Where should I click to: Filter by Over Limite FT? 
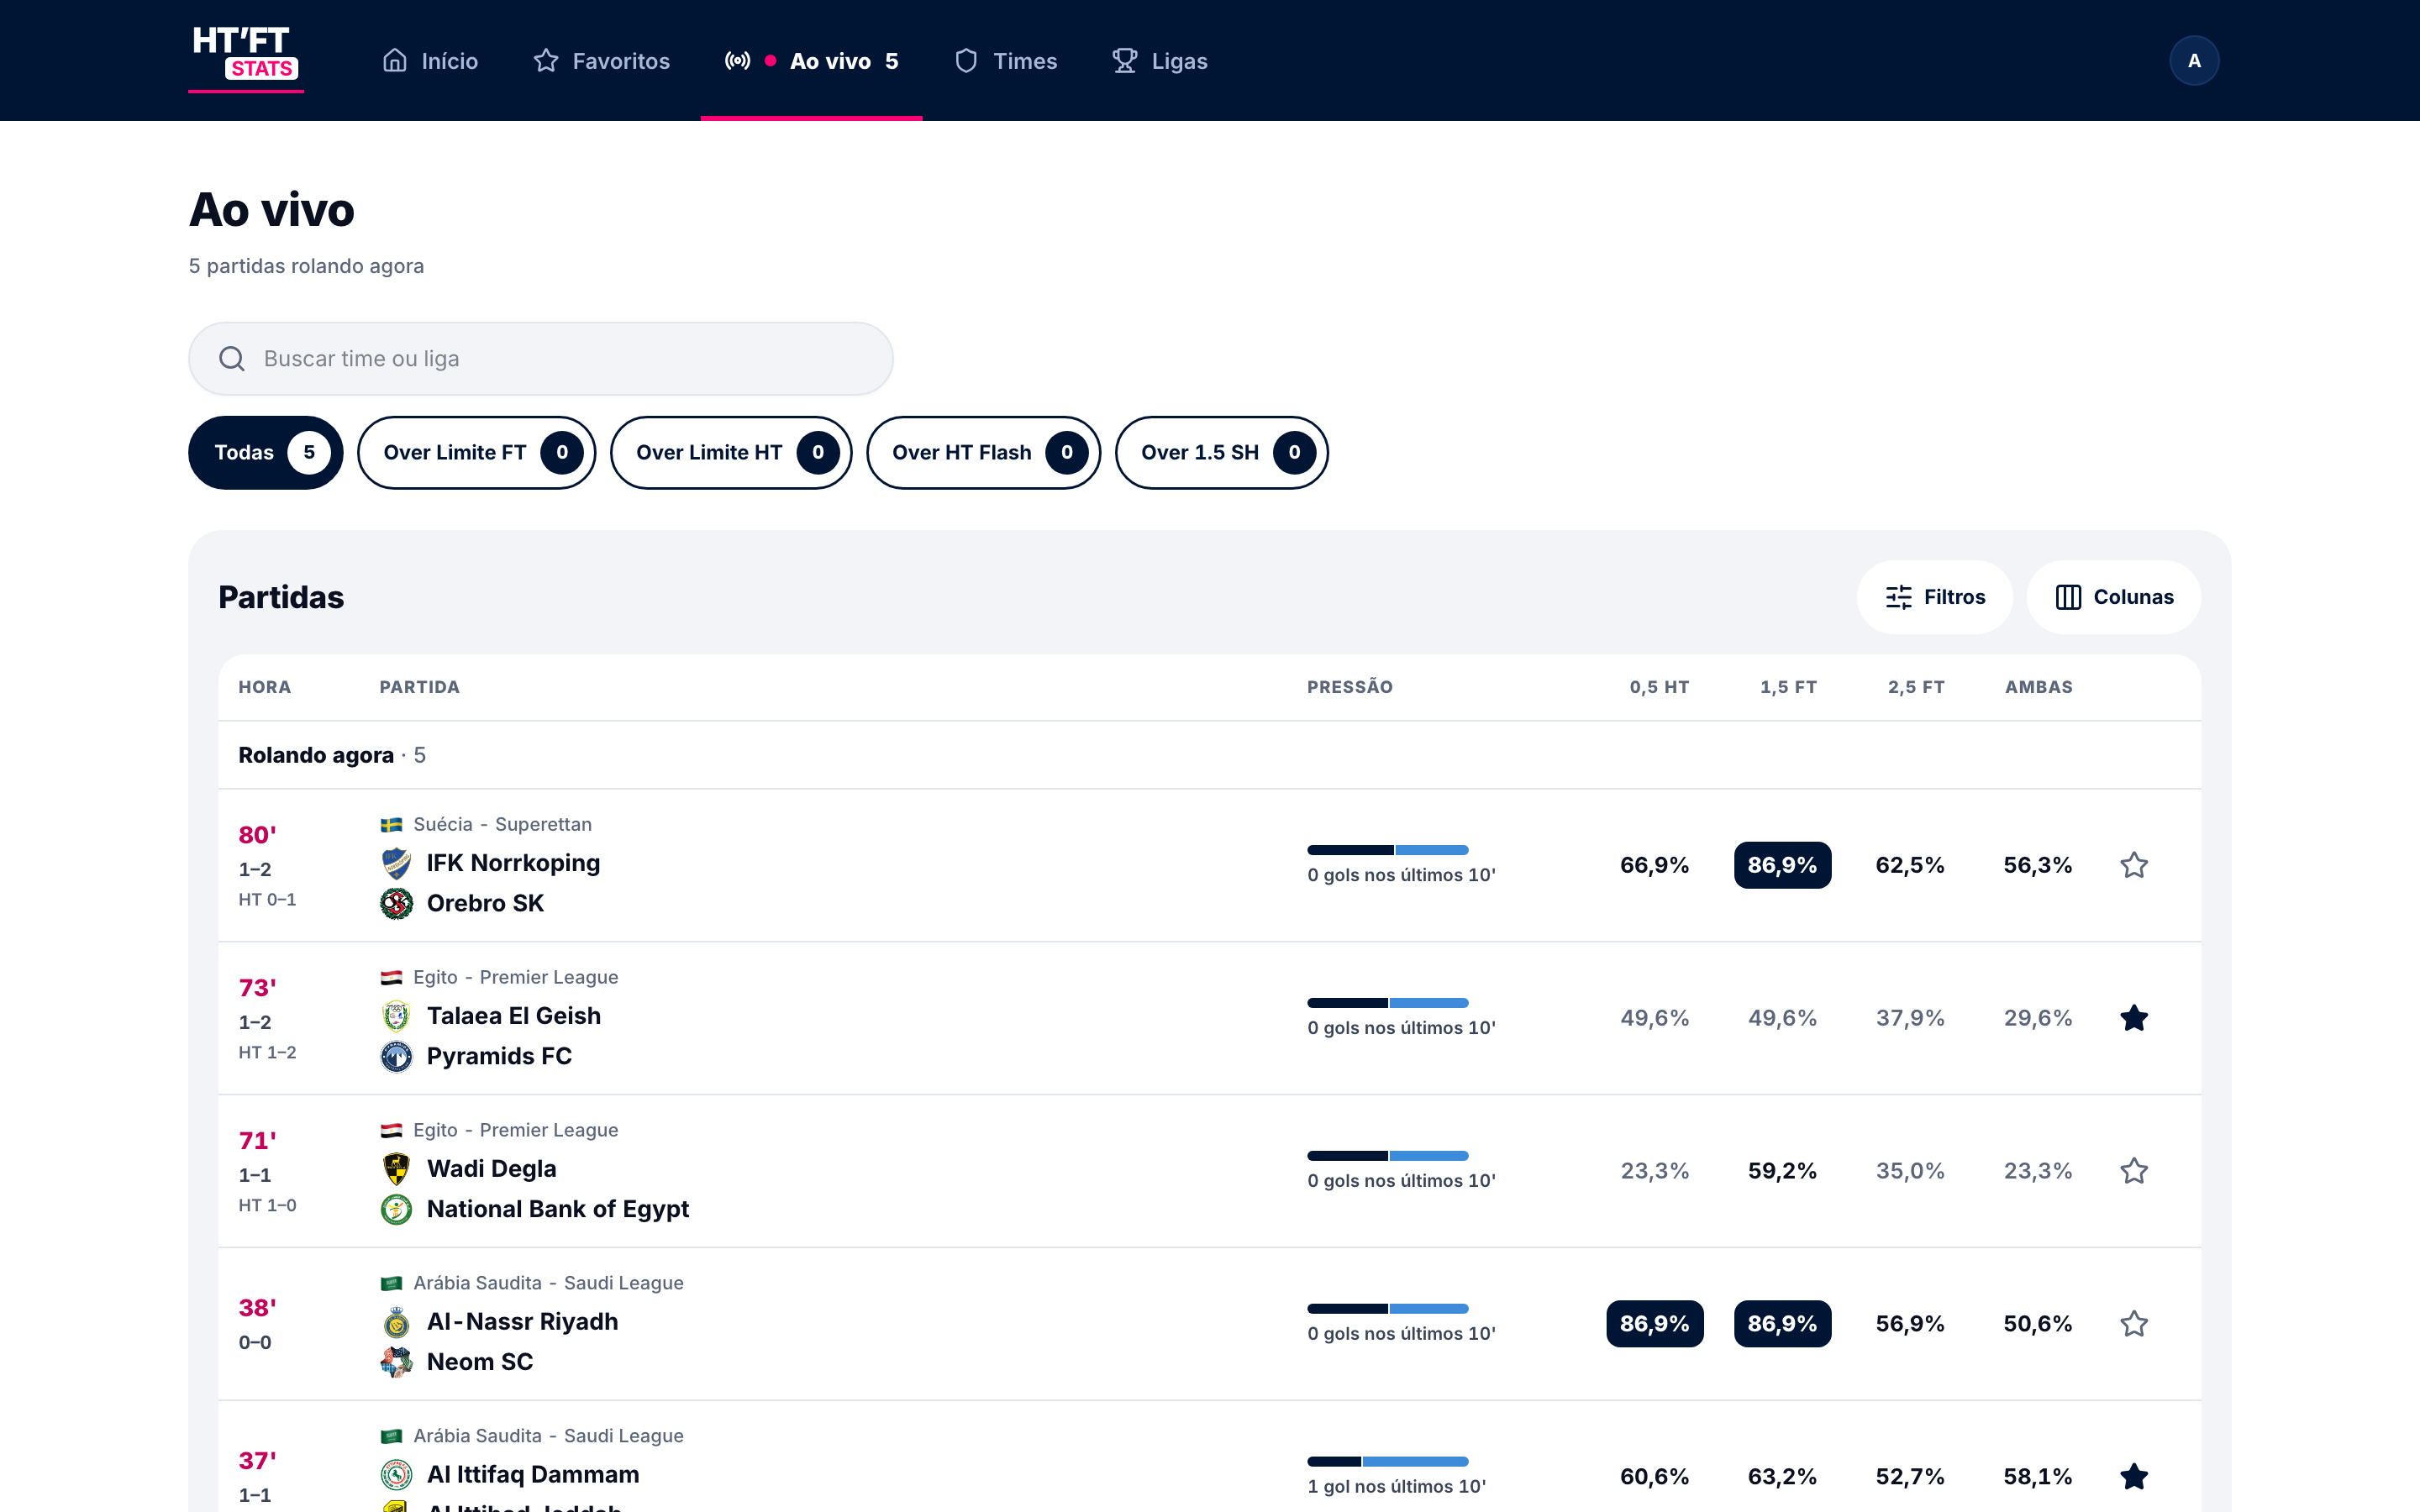[477, 453]
